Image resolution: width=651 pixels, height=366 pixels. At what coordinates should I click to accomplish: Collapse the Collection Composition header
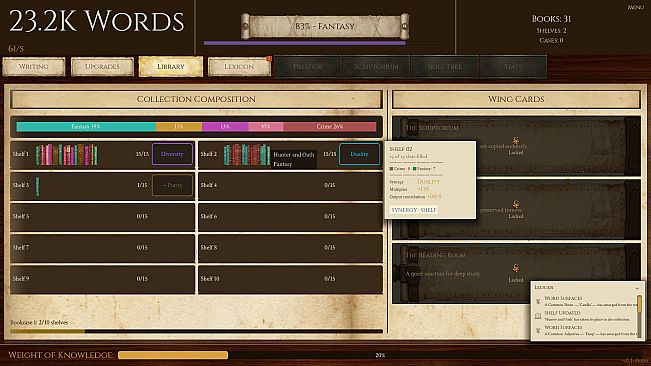[x=353, y=99]
